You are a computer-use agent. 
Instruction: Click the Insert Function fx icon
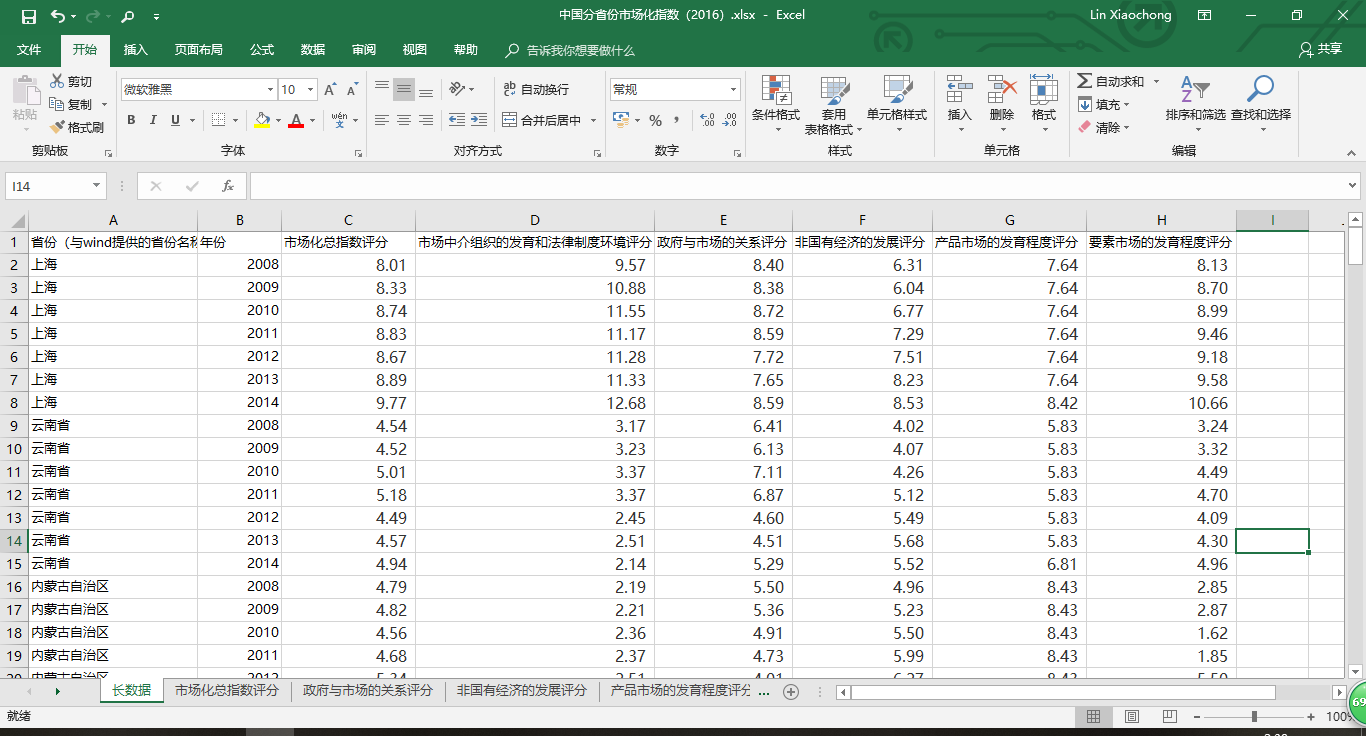click(x=228, y=186)
